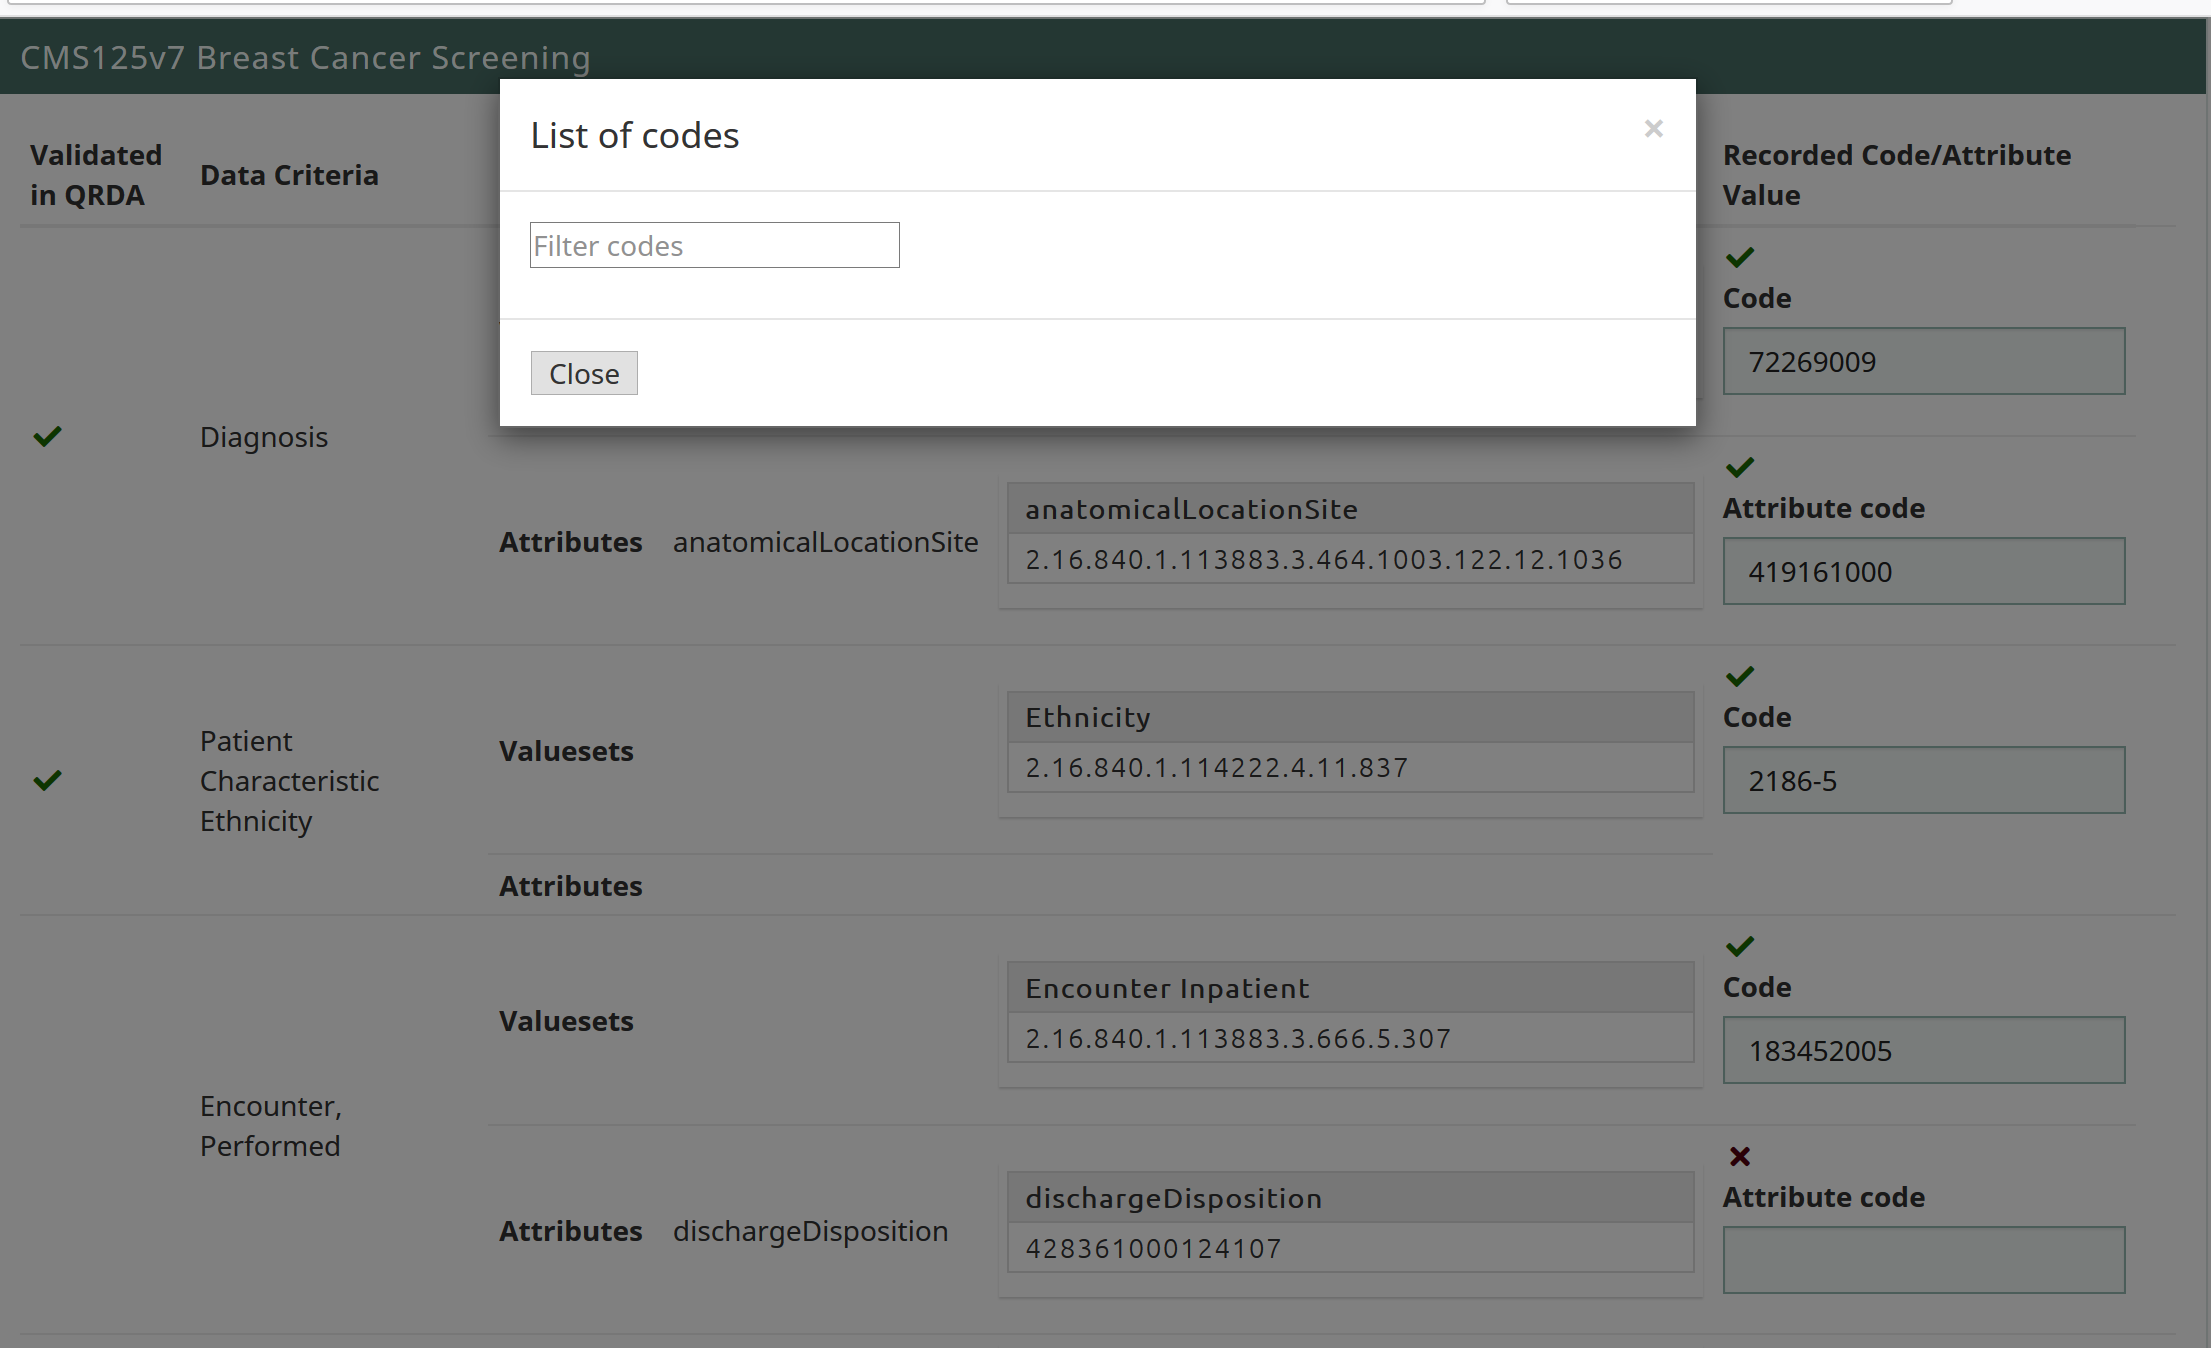Image resolution: width=2211 pixels, height=1348 pixels.
Task: Click the checkmark beside Patient Characteristic Ethnicity
Action: click(47, 781)
